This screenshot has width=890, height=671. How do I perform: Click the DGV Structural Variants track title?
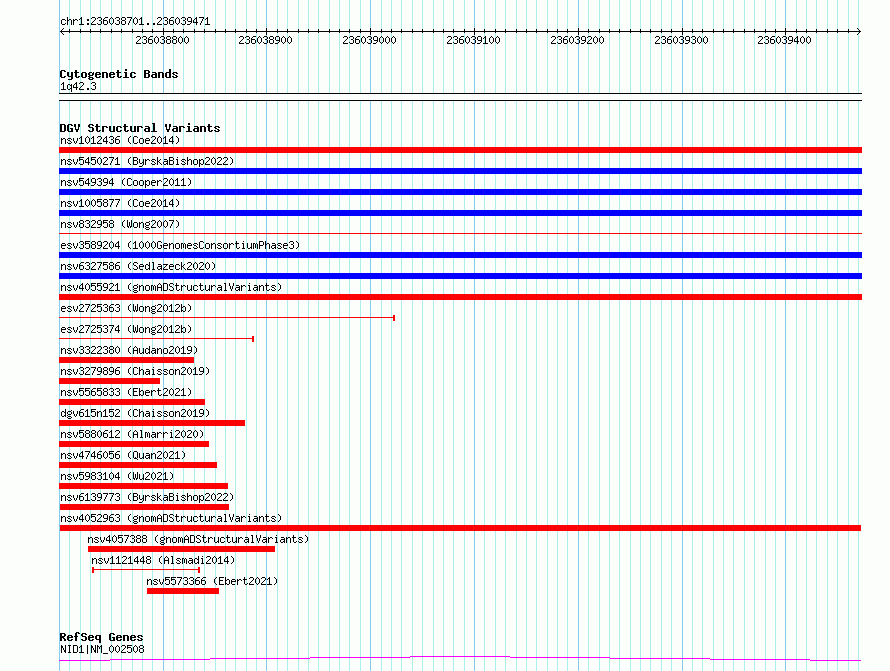pyautogui.click(x=140, y=128)
